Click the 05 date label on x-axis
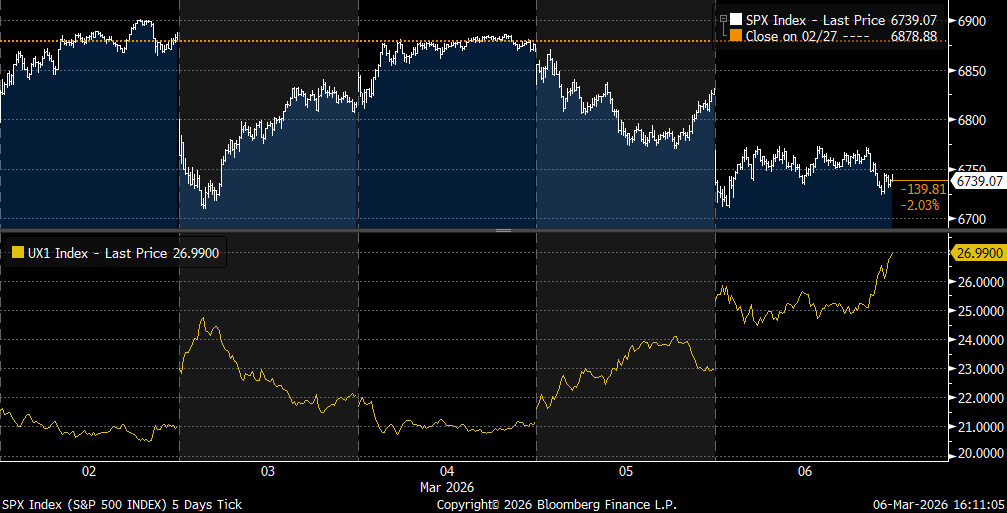 626,472
